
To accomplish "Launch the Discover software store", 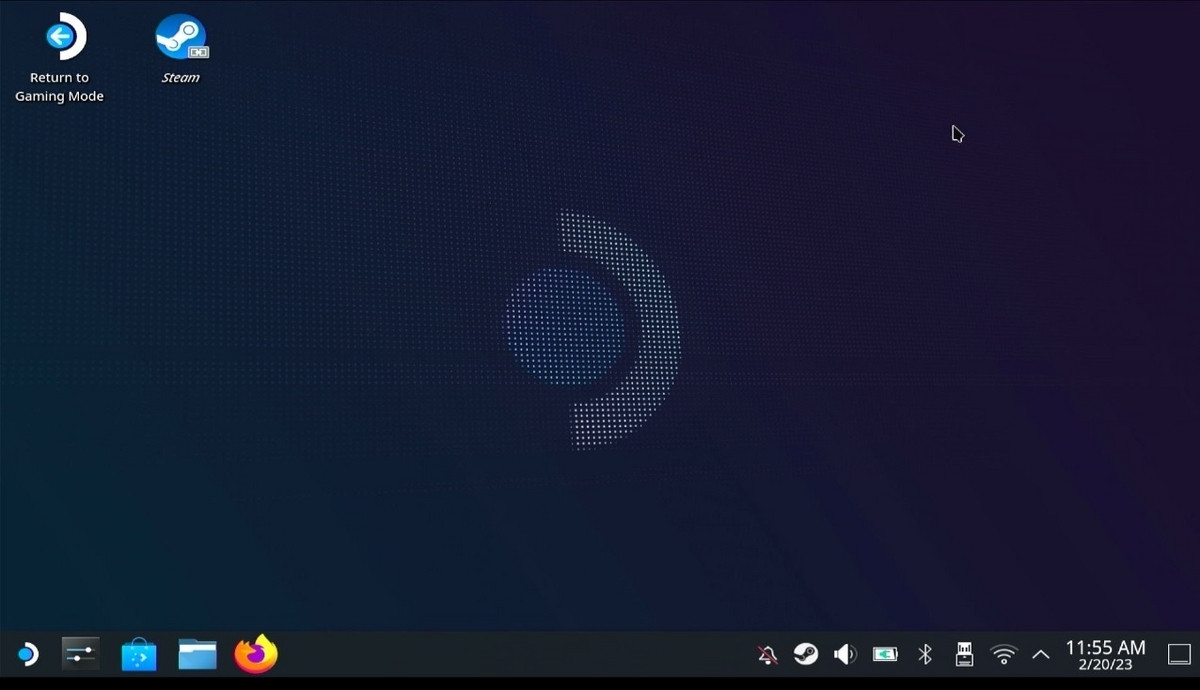I will click(139, 655).
